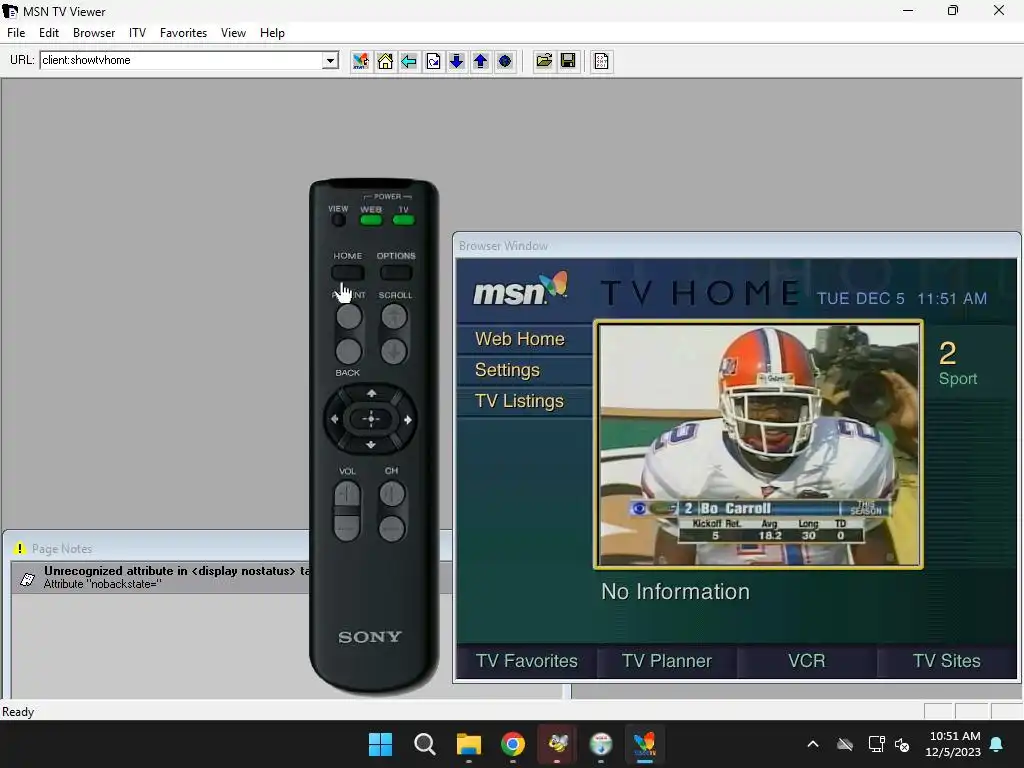Open the Help menu

tap(272, 33)
